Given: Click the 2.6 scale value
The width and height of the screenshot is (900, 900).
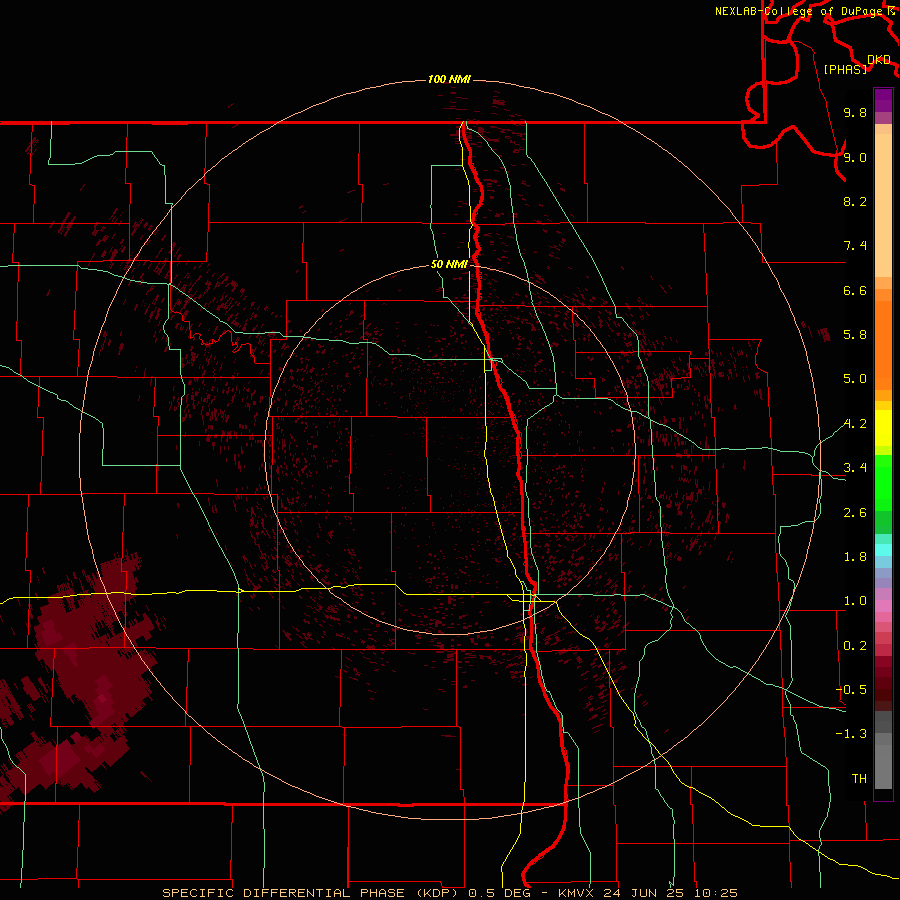Looking at the screenshot, I should pos(855,513).
